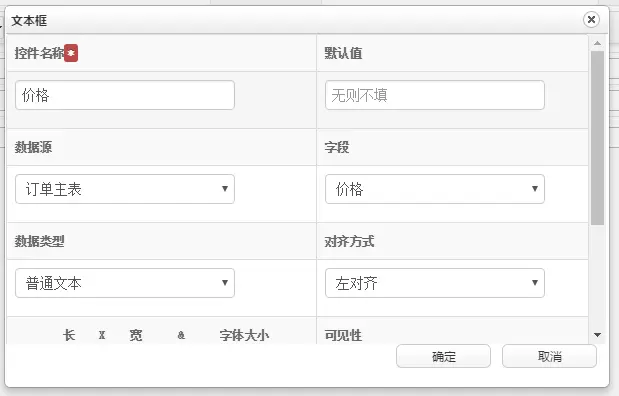Click the 控件名称 label

coord(39,53)
